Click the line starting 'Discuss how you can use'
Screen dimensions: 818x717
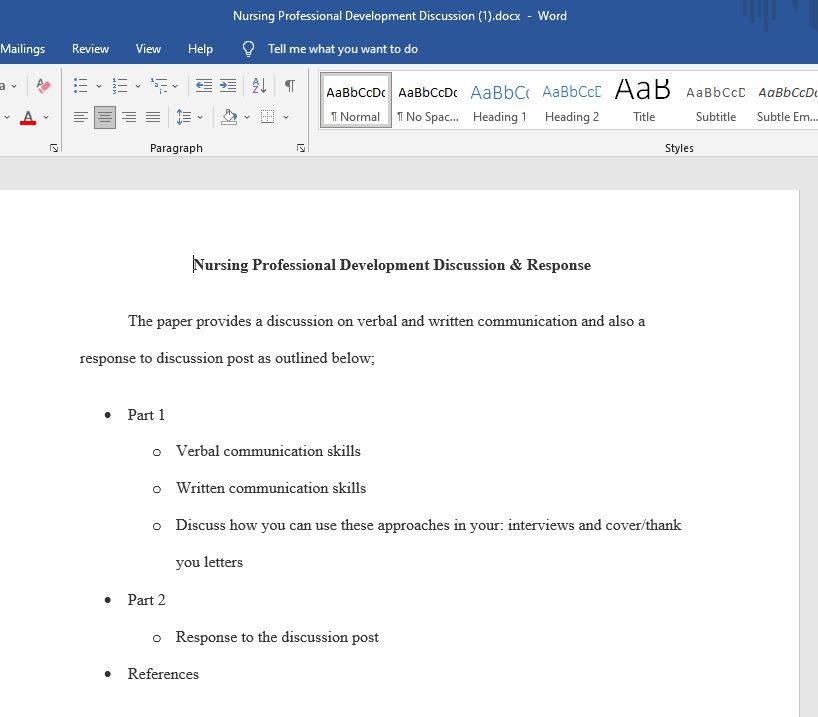(x=428, y=525)
